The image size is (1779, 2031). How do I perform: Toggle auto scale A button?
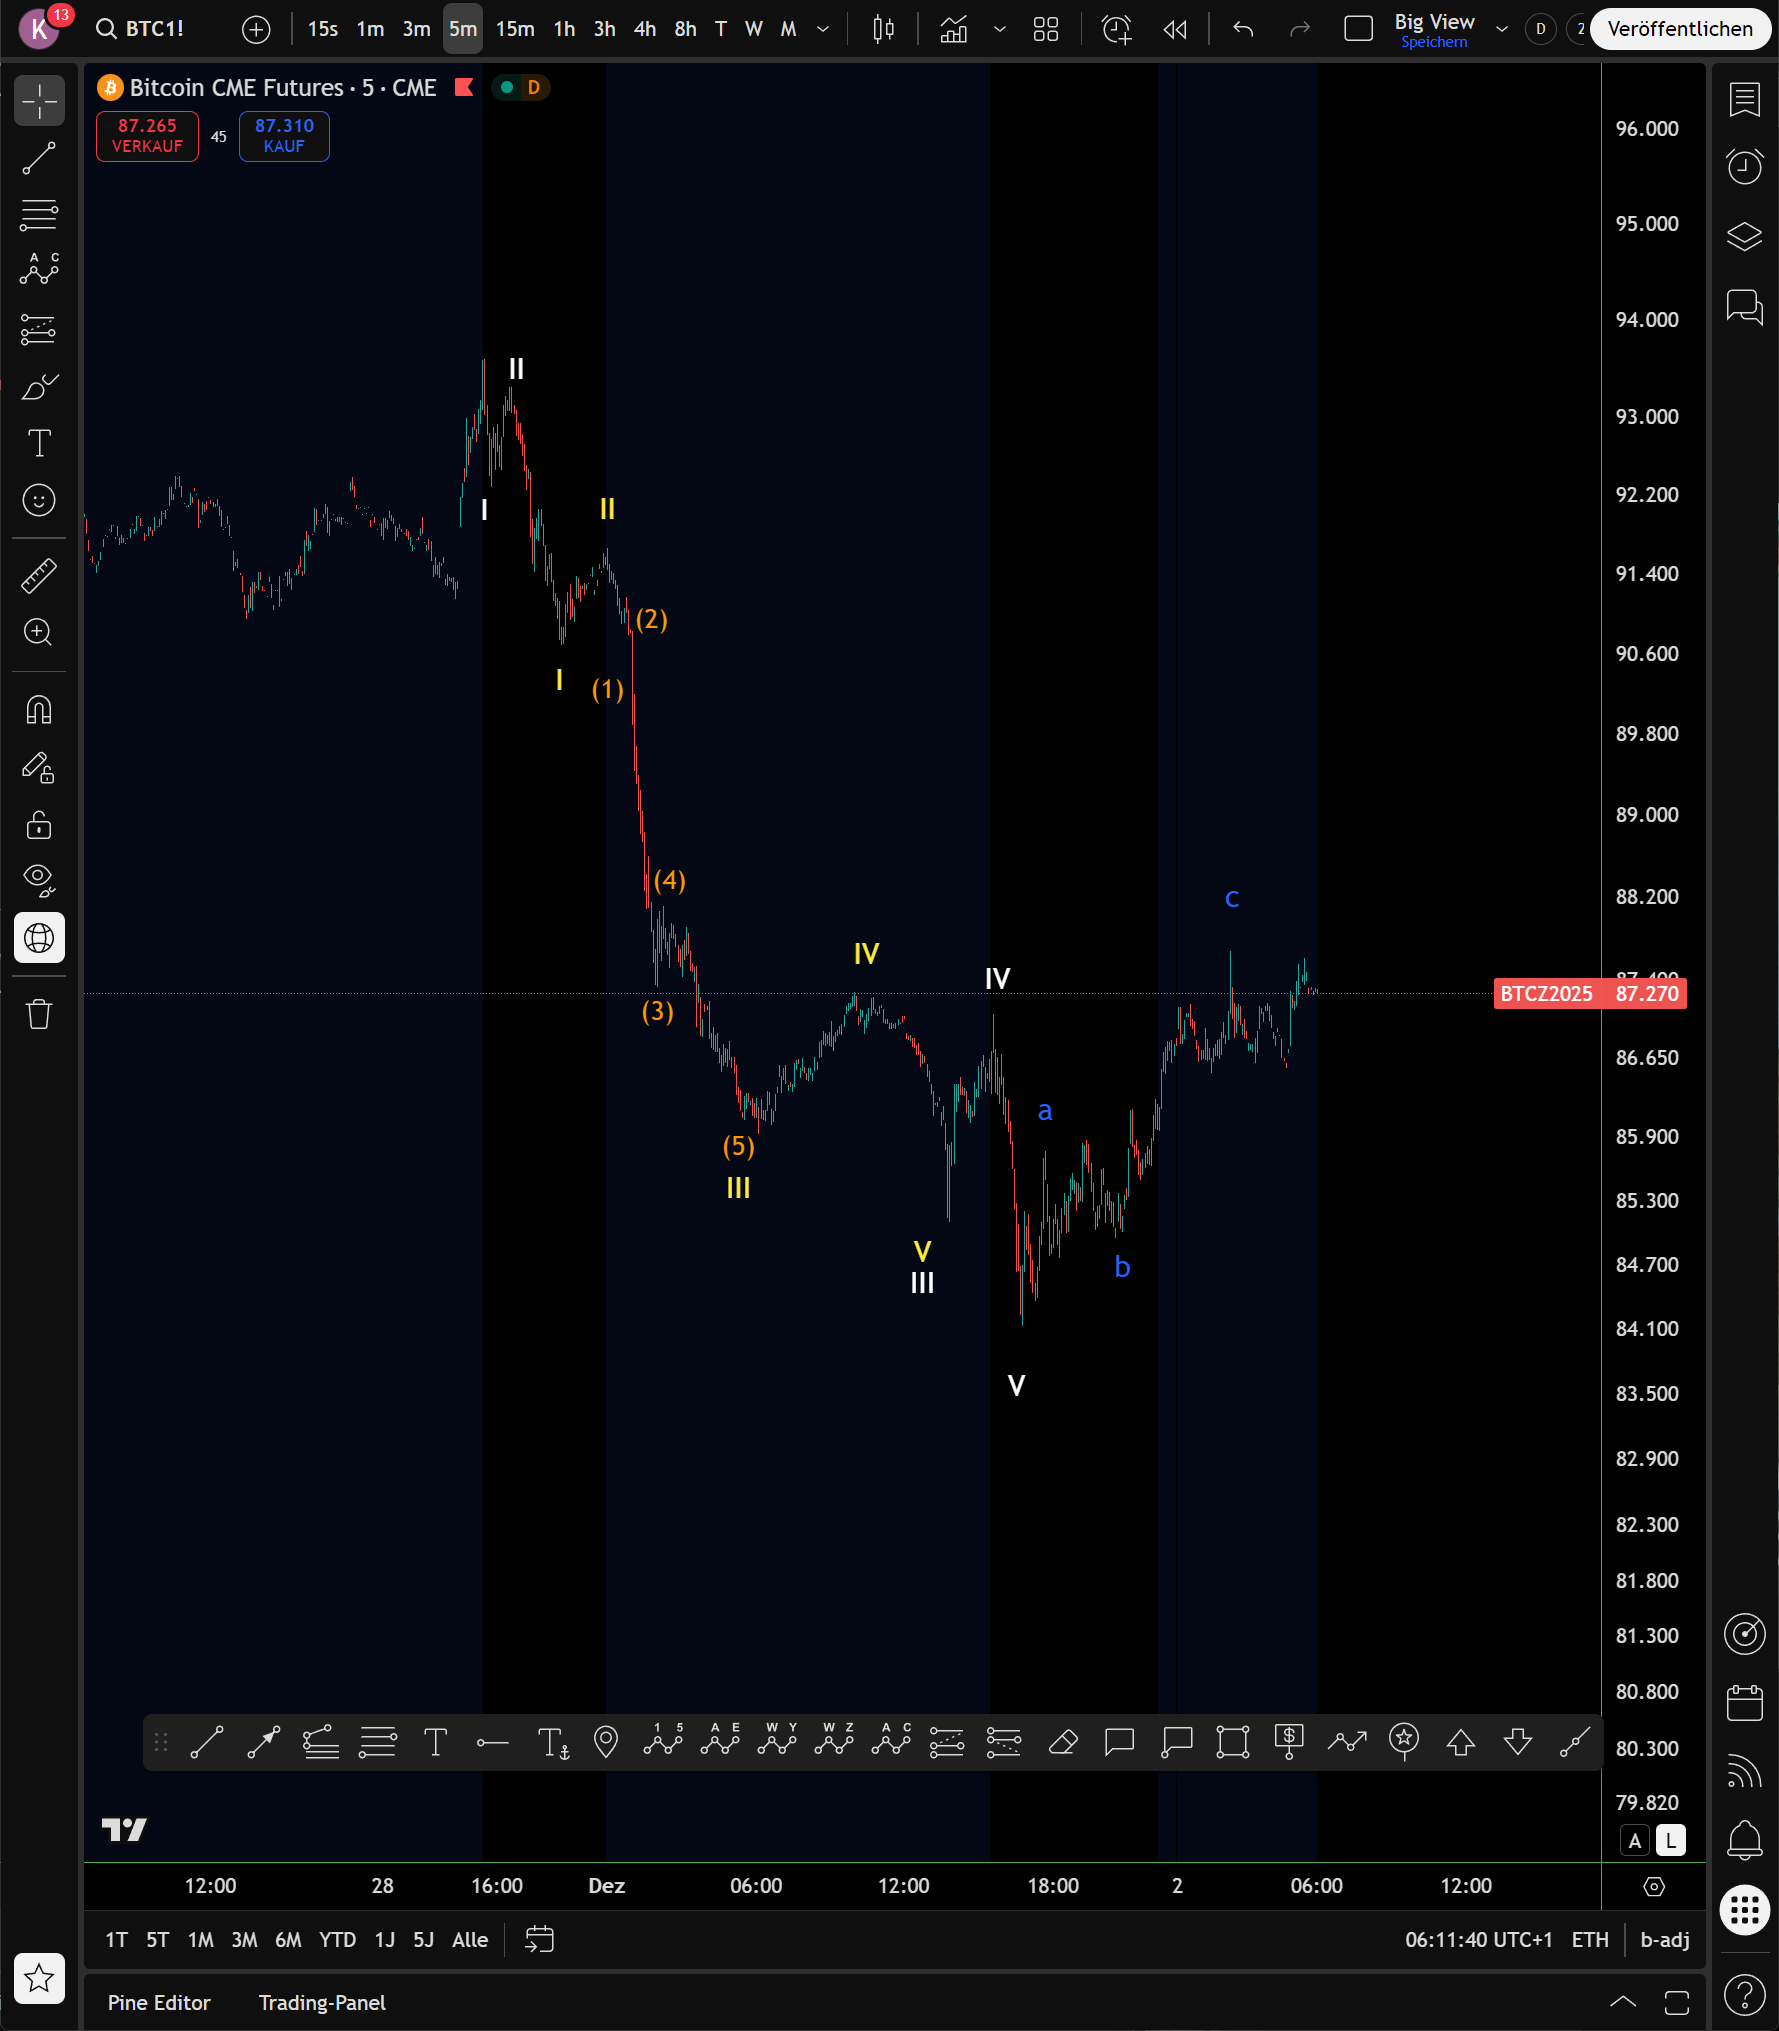pyautogui.click(x=1635, y=1840)
